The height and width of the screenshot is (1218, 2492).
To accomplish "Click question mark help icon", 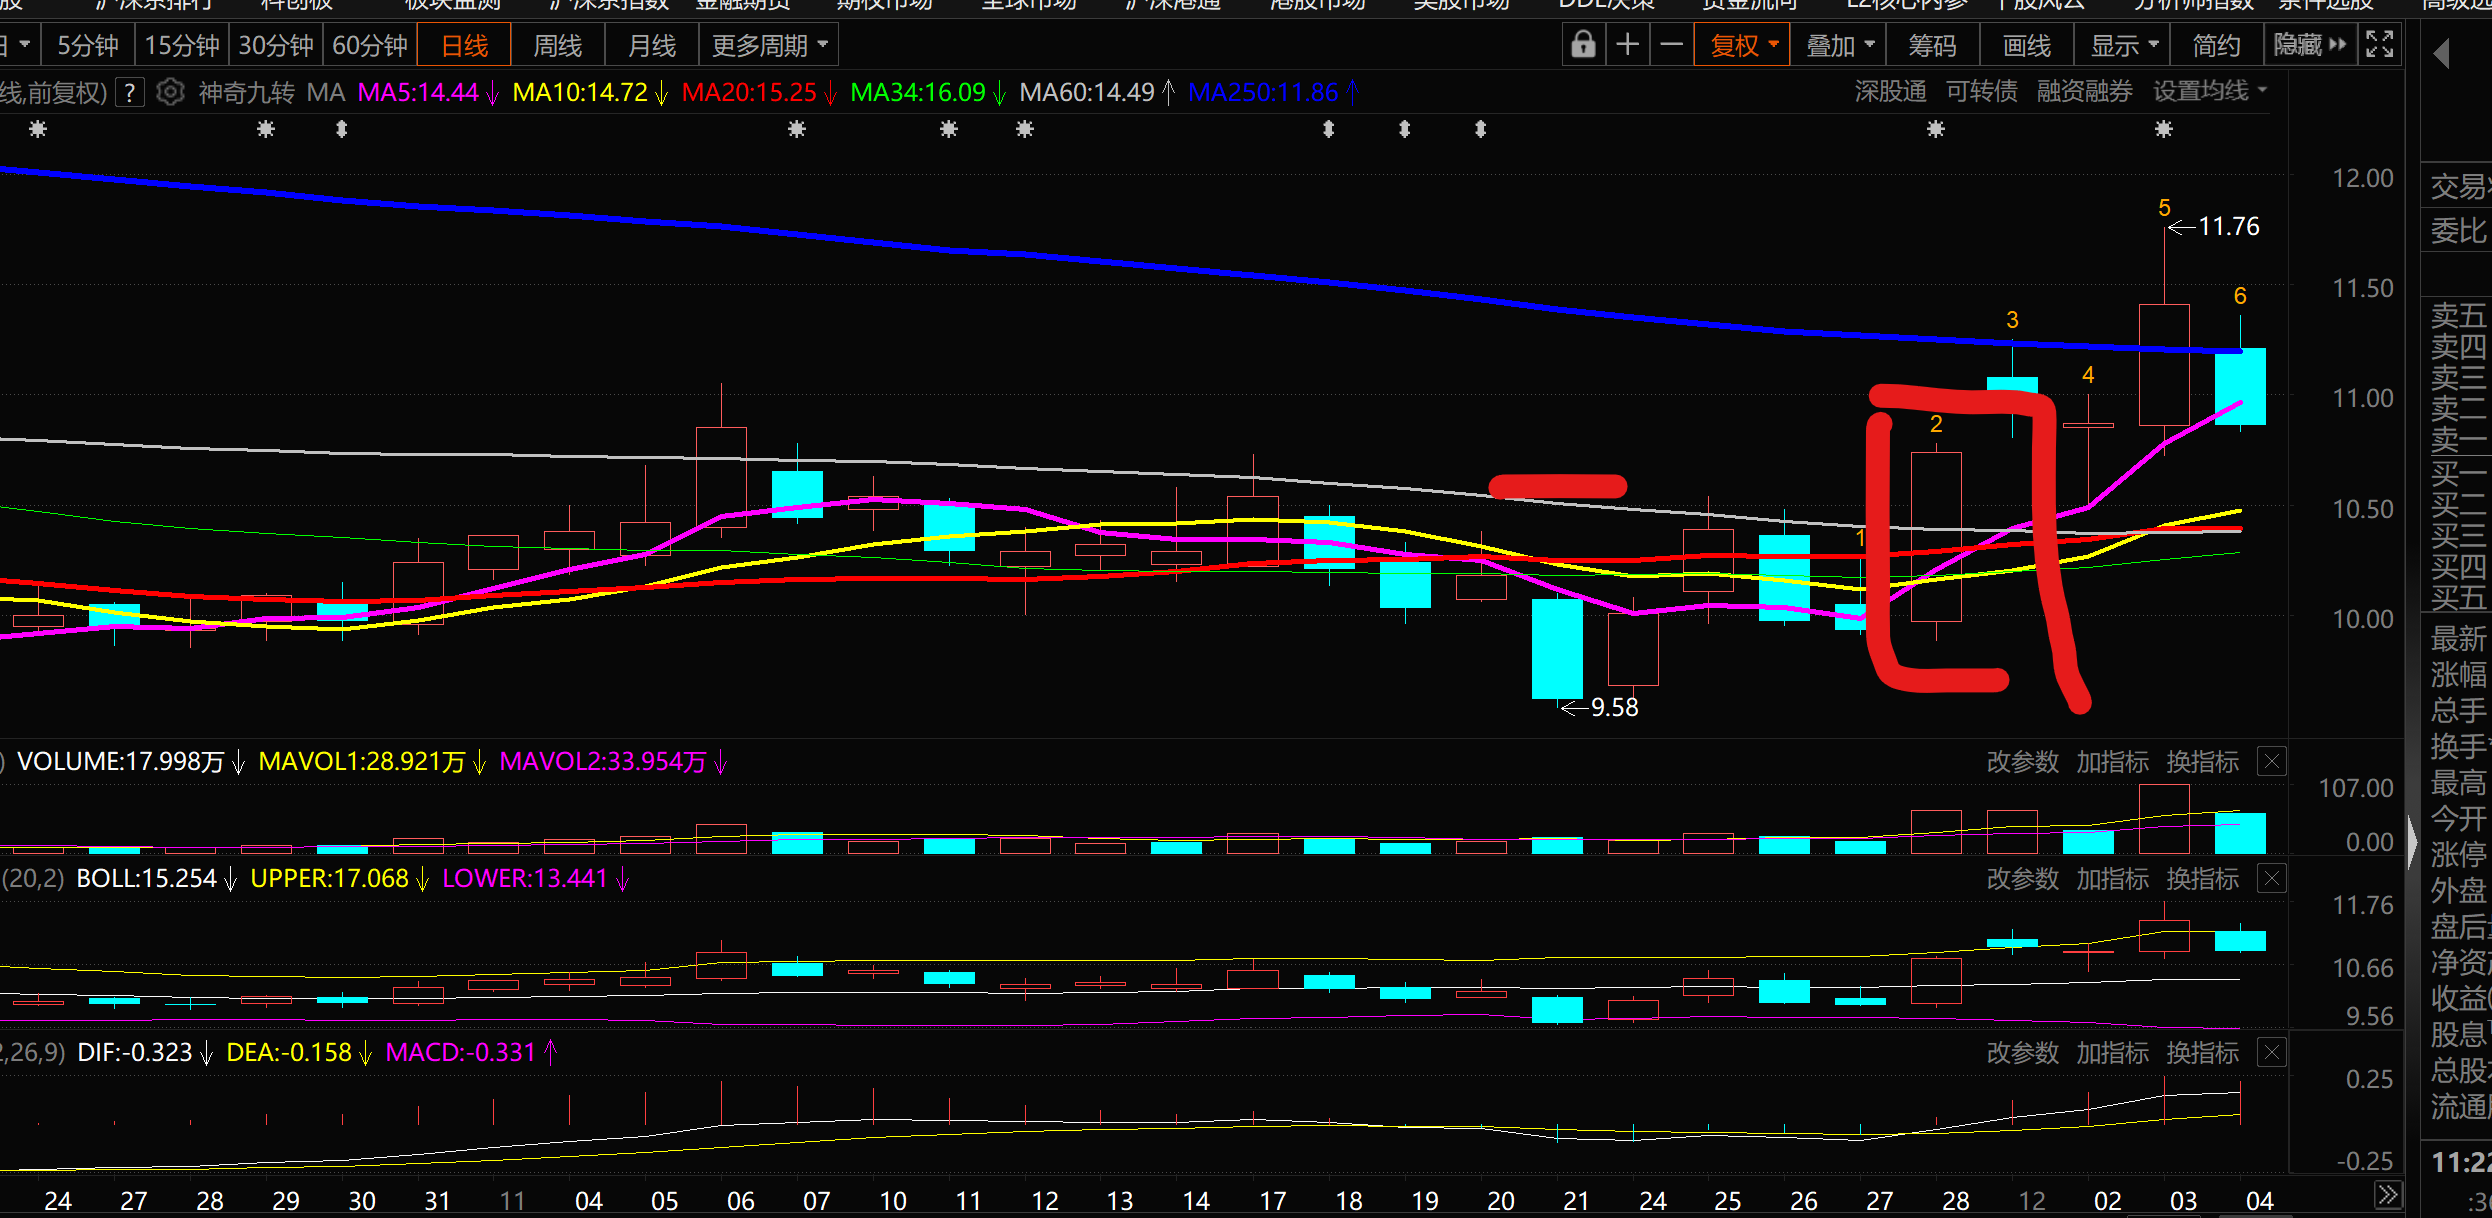I will click(x=130, y=93).
